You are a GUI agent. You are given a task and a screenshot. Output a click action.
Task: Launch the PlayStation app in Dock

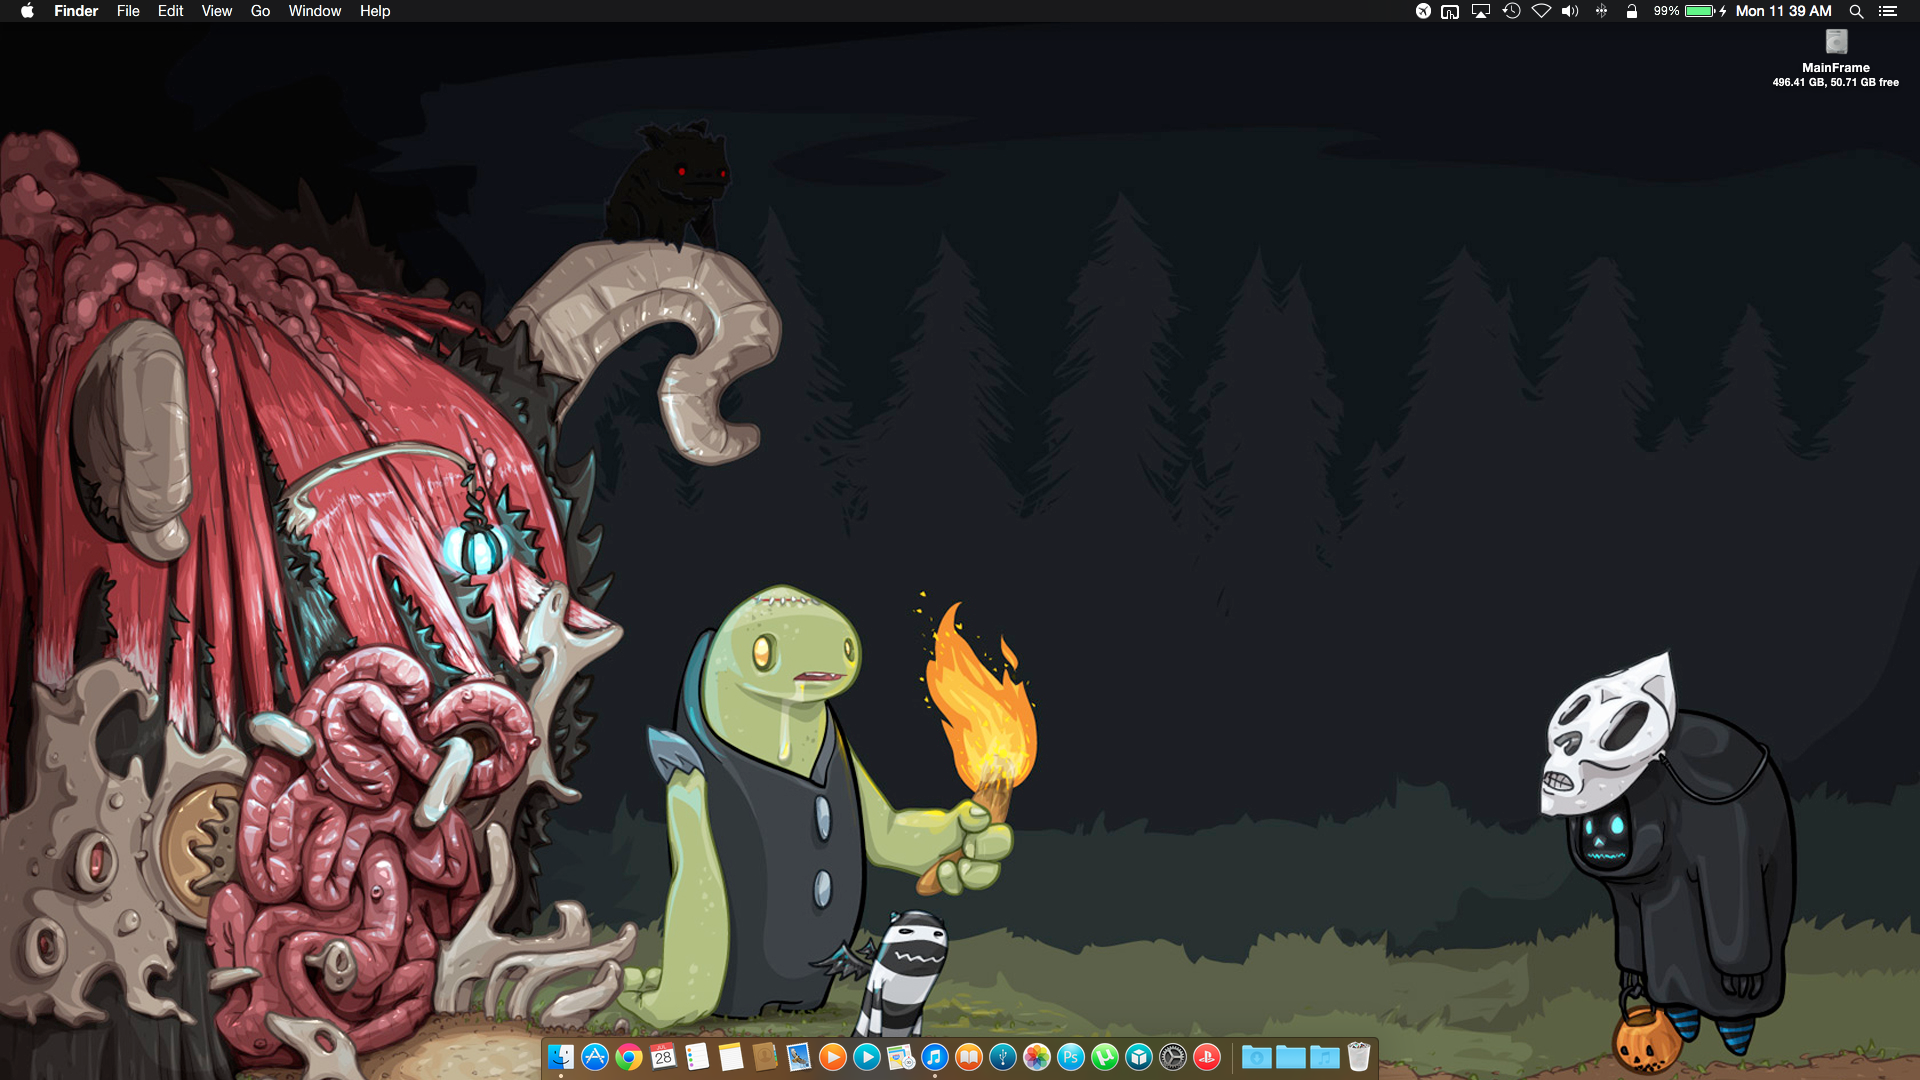[1207, 1057]
